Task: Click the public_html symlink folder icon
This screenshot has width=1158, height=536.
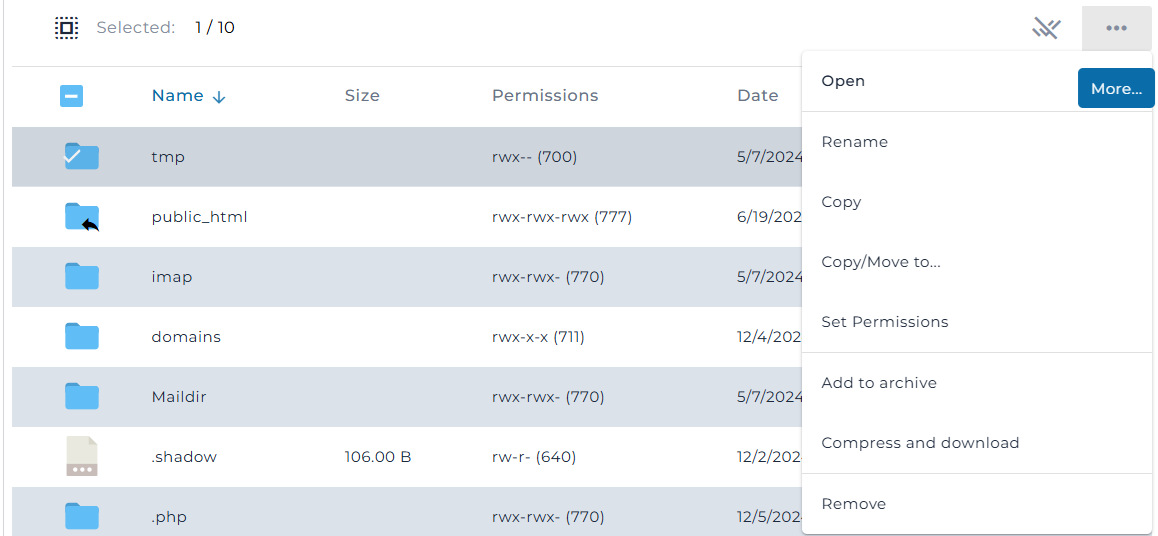Action: [82, 217]
